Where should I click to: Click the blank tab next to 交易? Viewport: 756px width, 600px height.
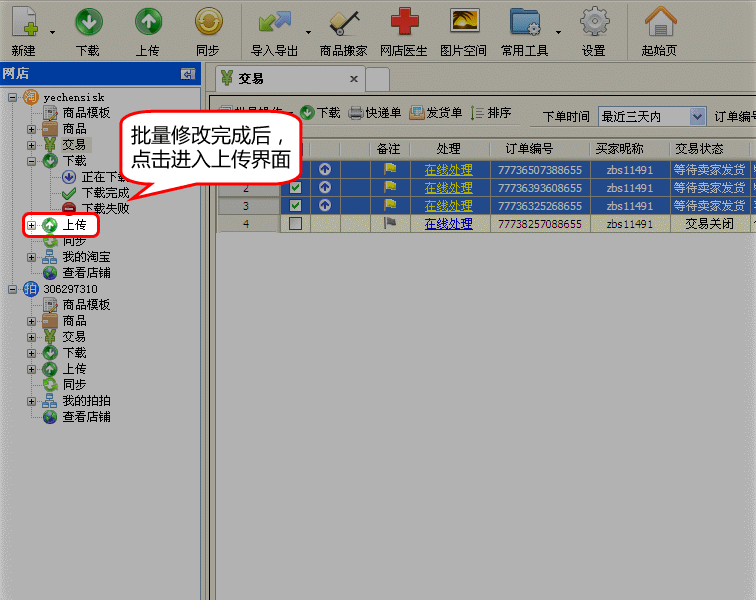click(378, 79)
